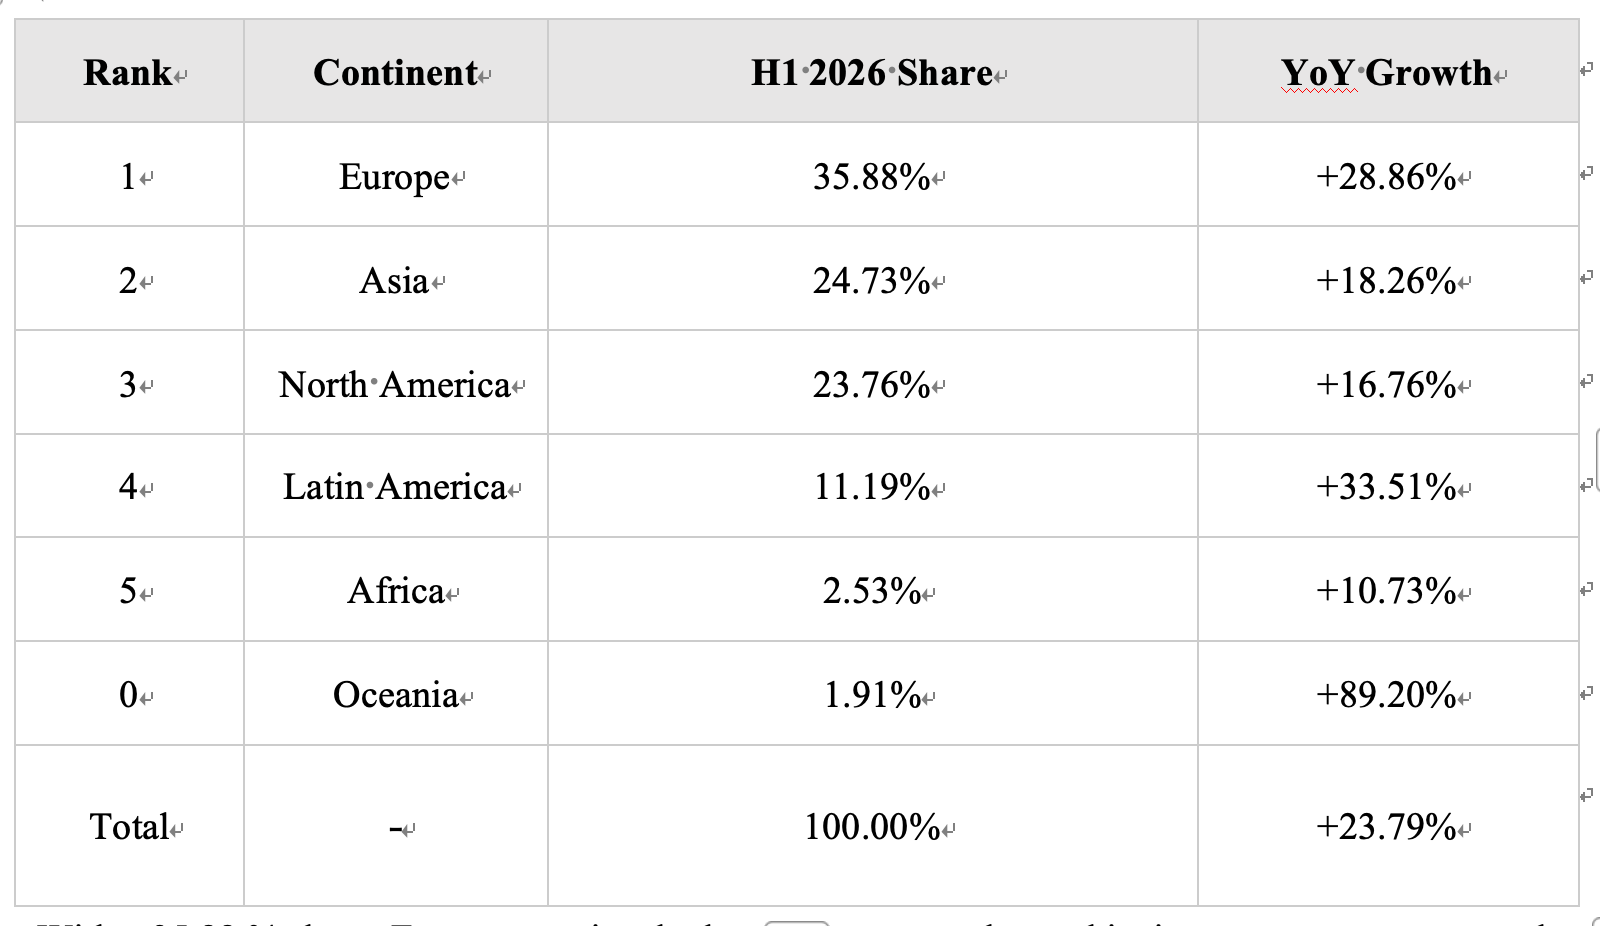Click the +89.20% growth value
This screenshot has width=1600, height=926.
point(1386,695)
